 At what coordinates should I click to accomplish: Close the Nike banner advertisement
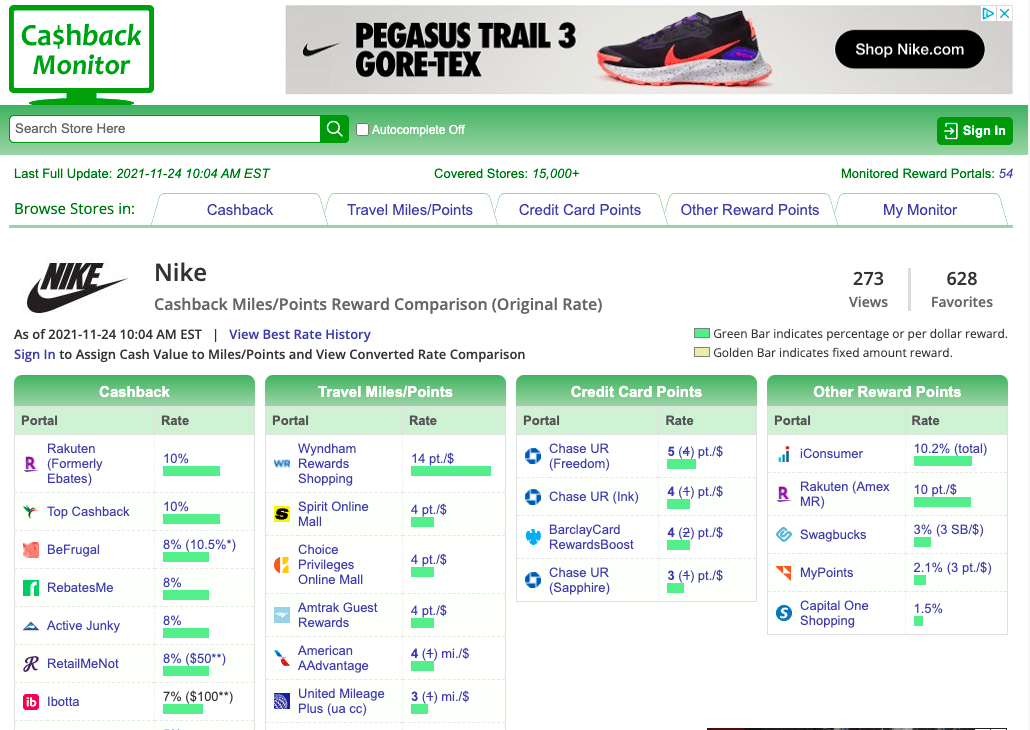tap(1004, 13)
